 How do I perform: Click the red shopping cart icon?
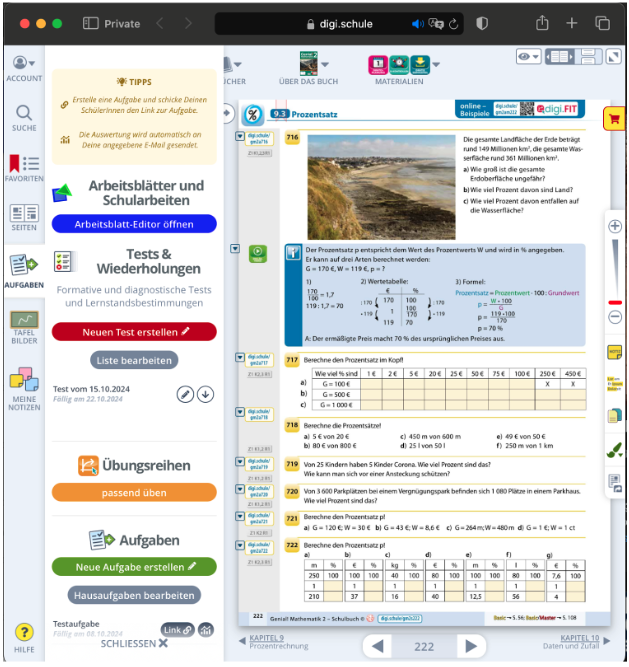click(613, 119)
